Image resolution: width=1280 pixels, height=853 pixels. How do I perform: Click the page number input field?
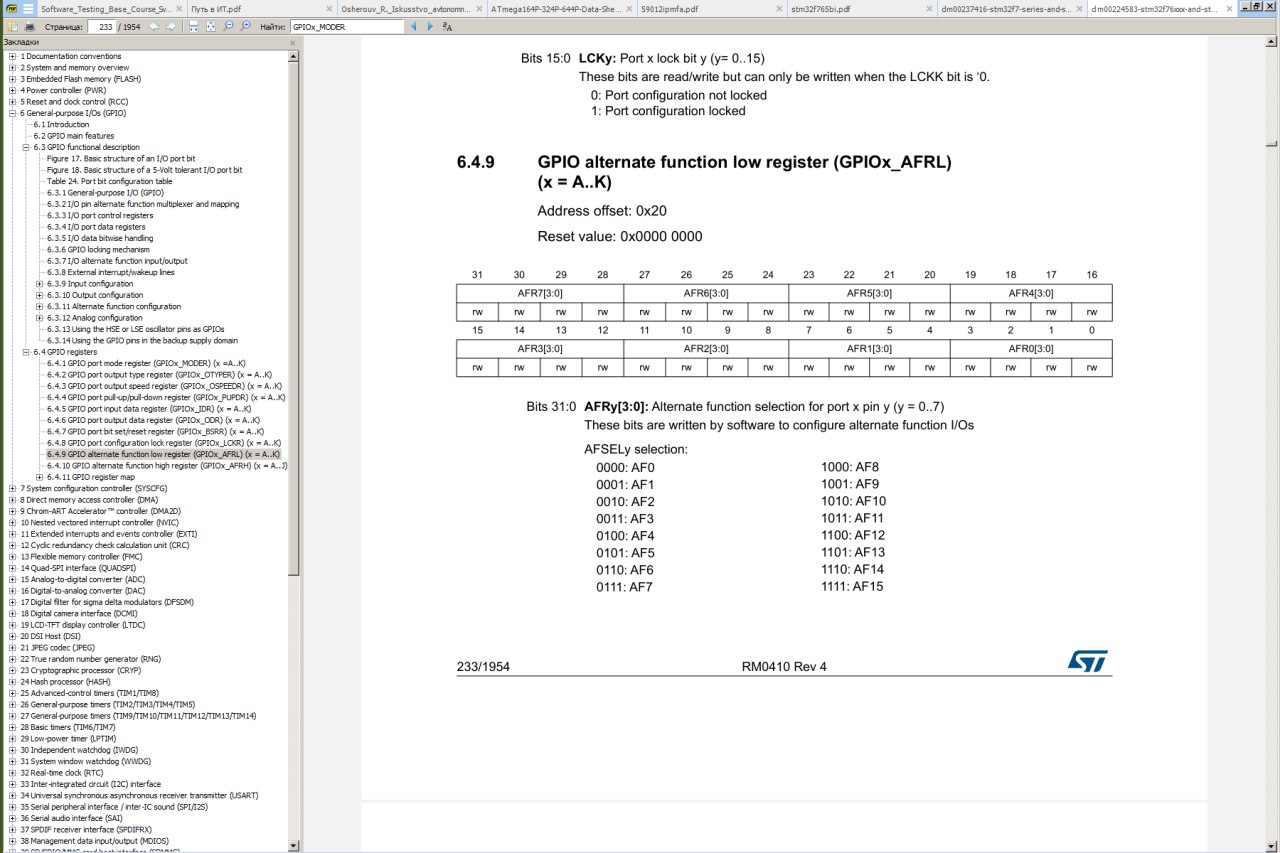[x=101, y=26]
